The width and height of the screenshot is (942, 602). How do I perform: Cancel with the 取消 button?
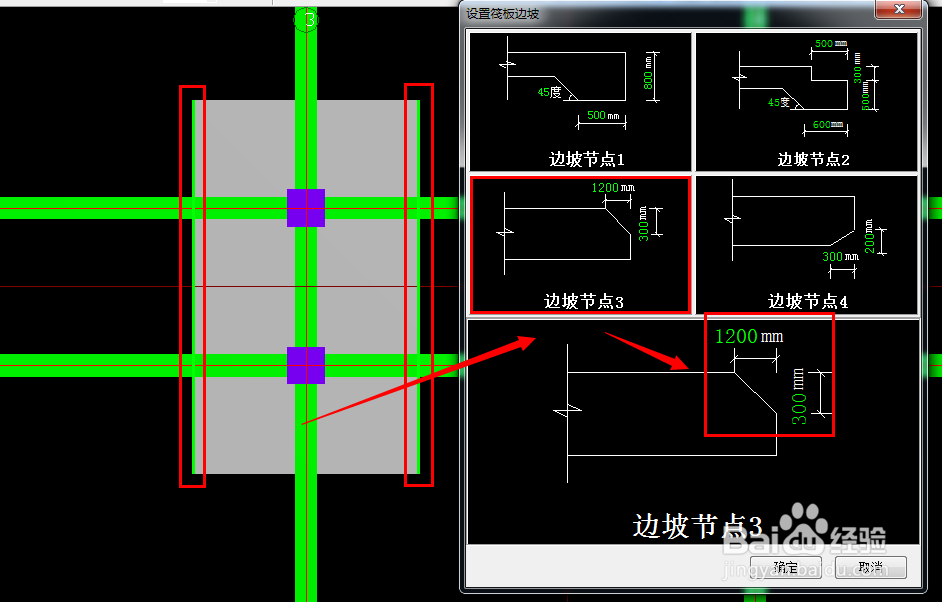[x=871, y=567]
